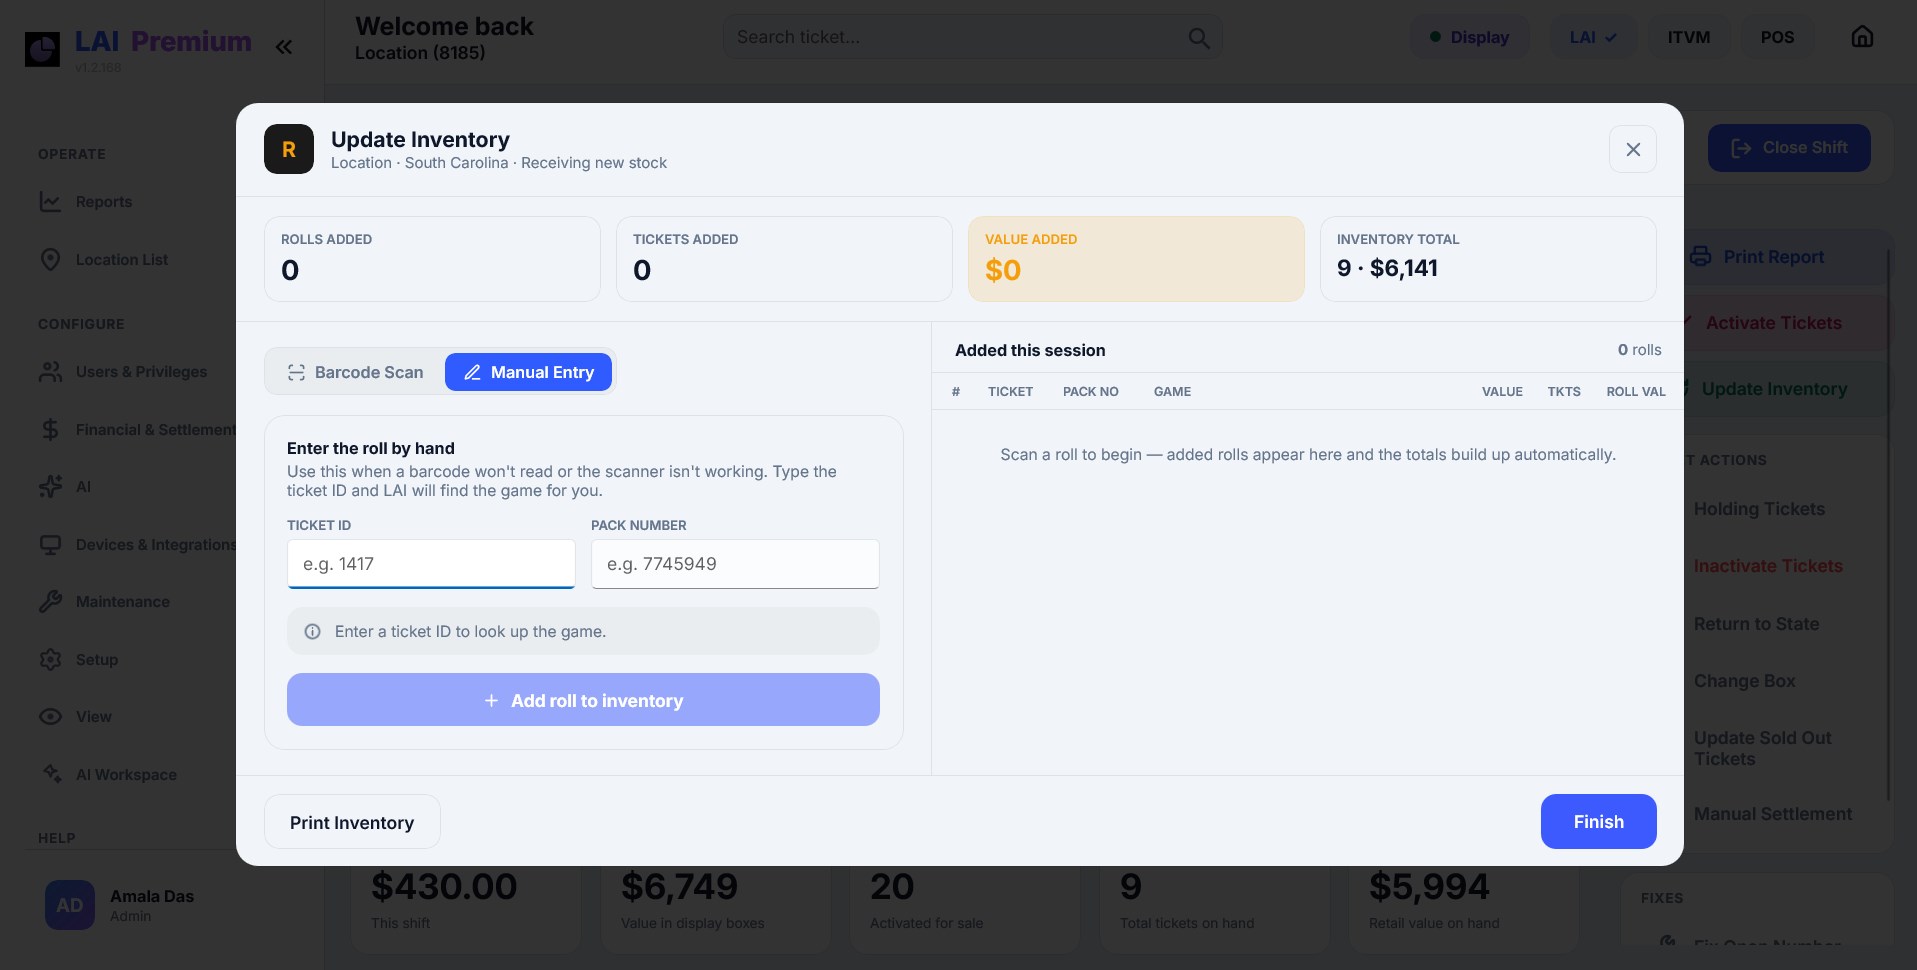
Task: Click Add roll to inventory button
Action: click(583, 700)
